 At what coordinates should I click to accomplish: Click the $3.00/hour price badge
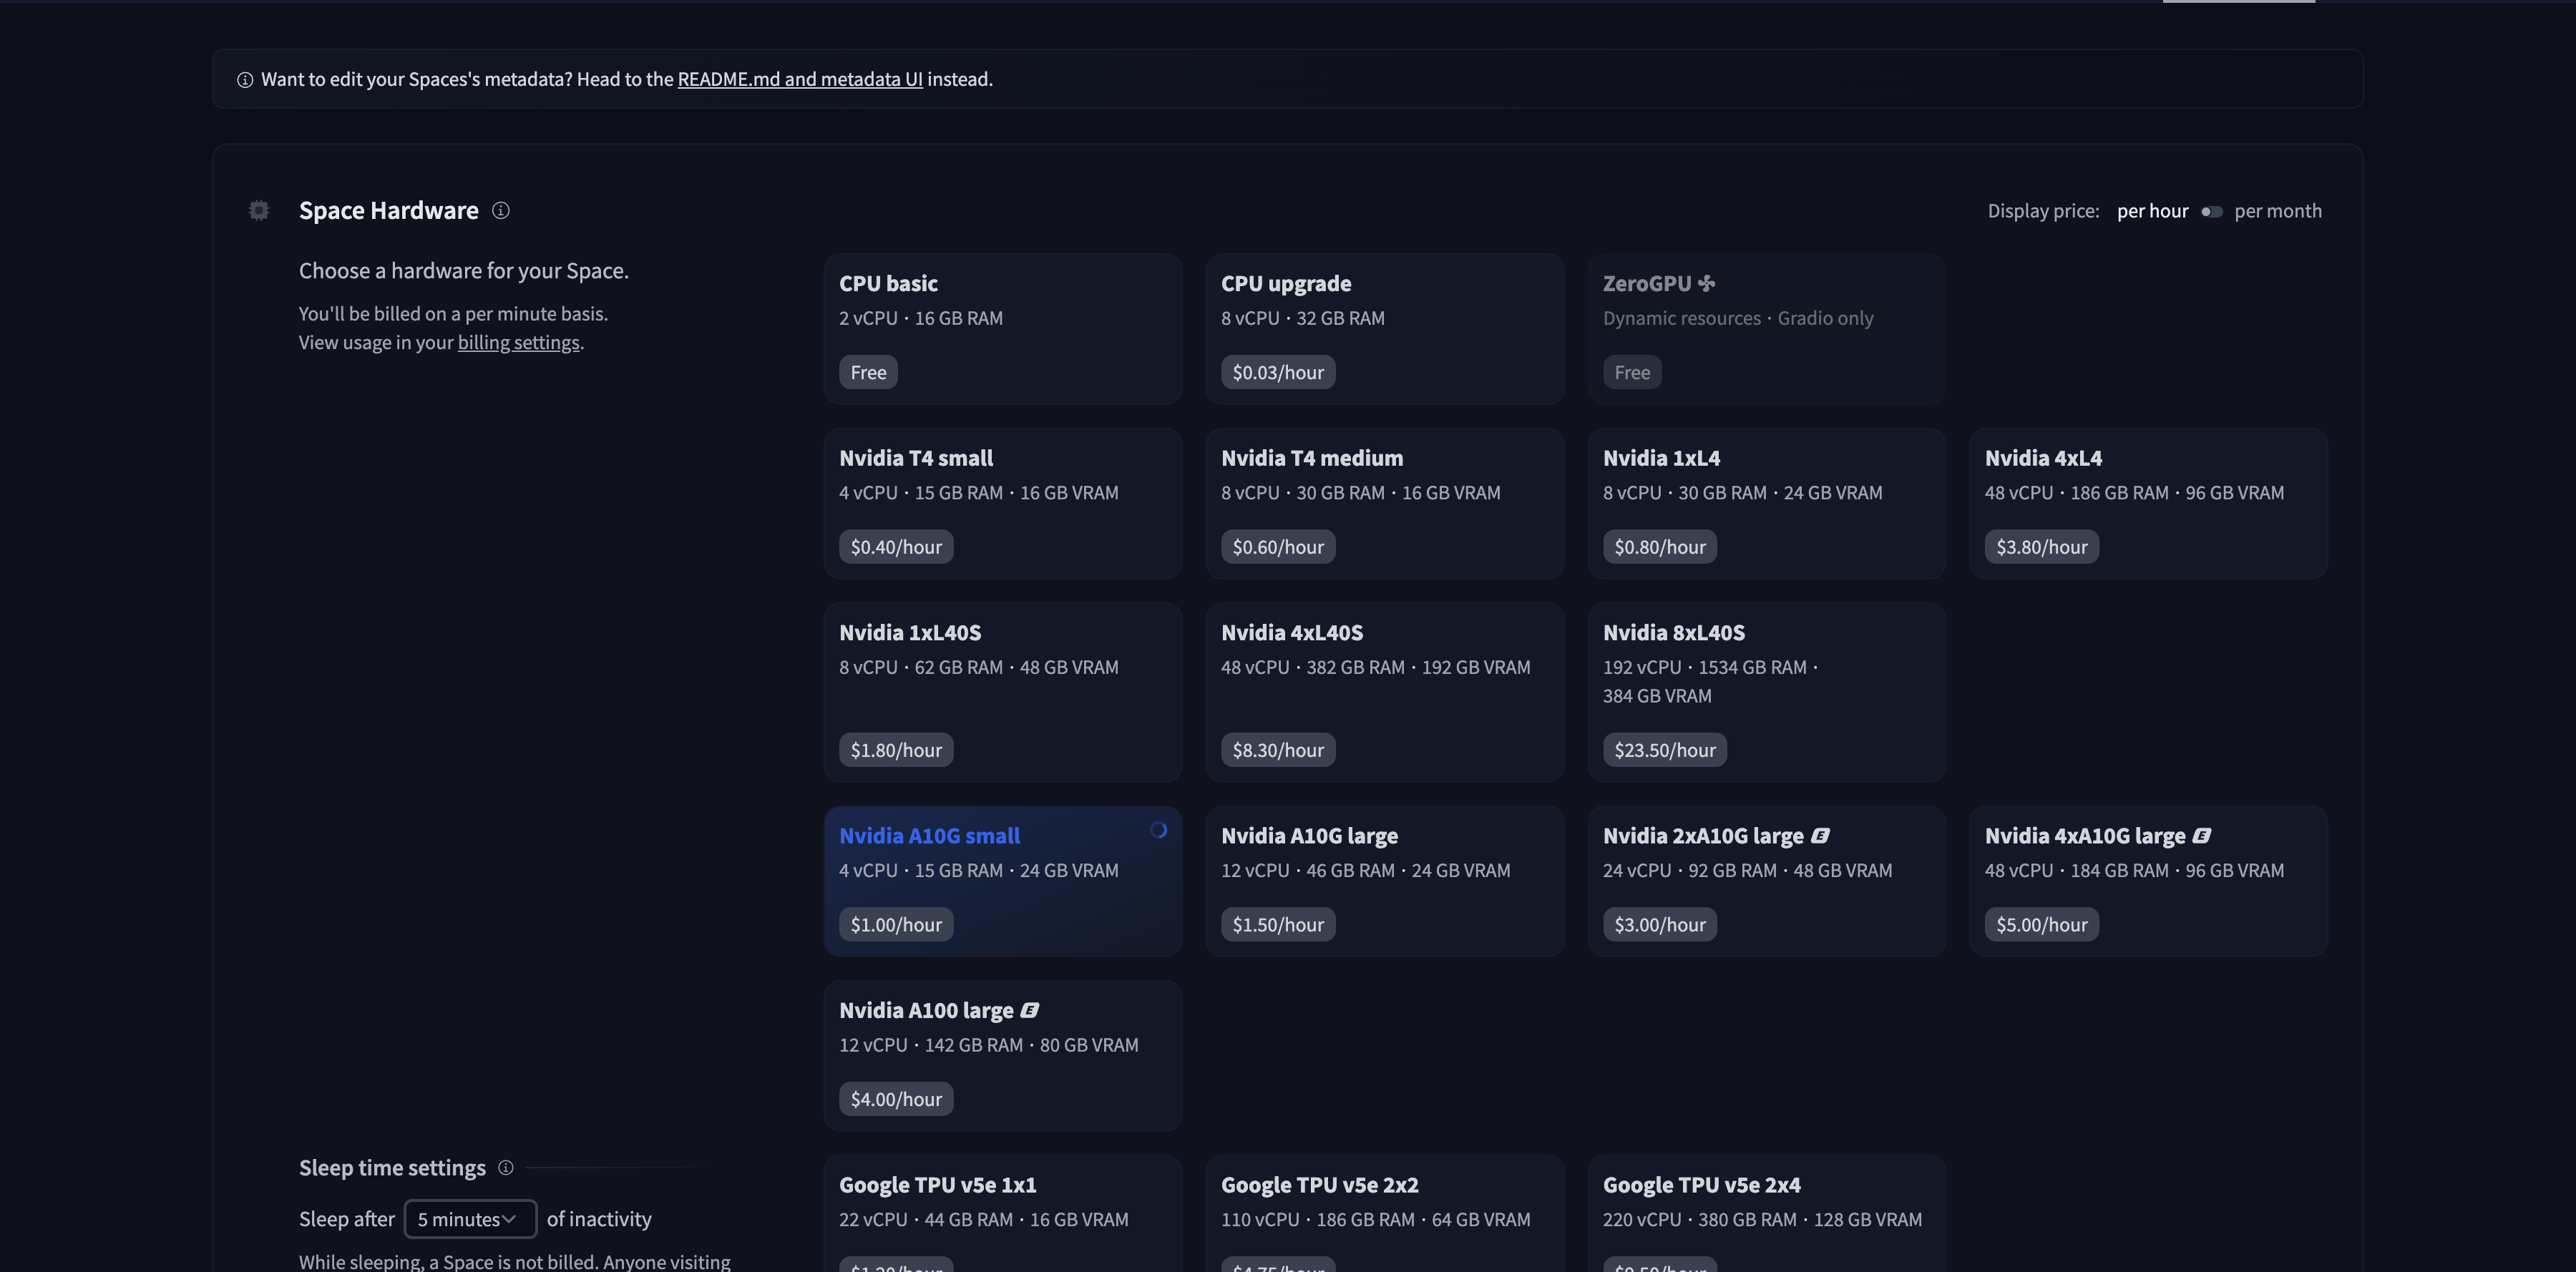[x=1660, y=925]
